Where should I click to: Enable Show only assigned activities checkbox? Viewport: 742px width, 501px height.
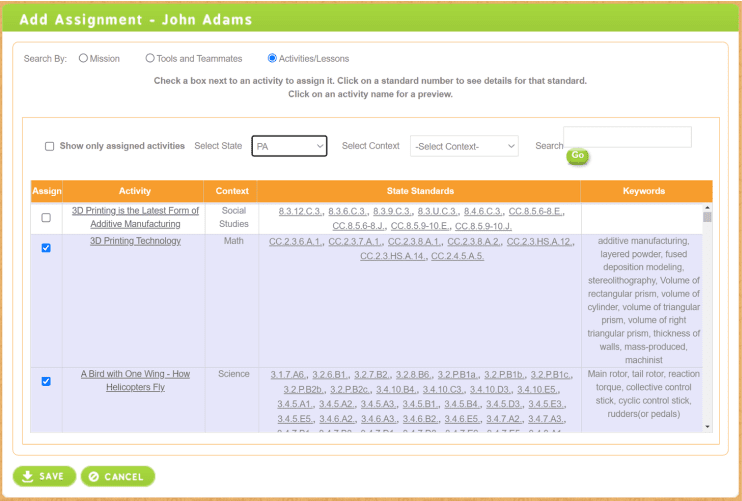point(49,146)
